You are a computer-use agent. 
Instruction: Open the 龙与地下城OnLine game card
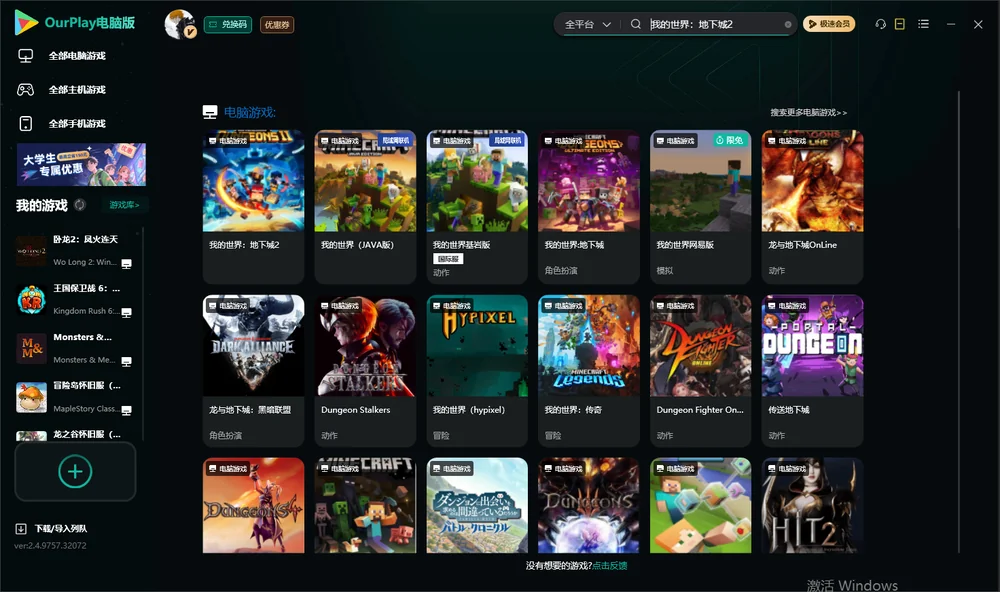point(812,207)
